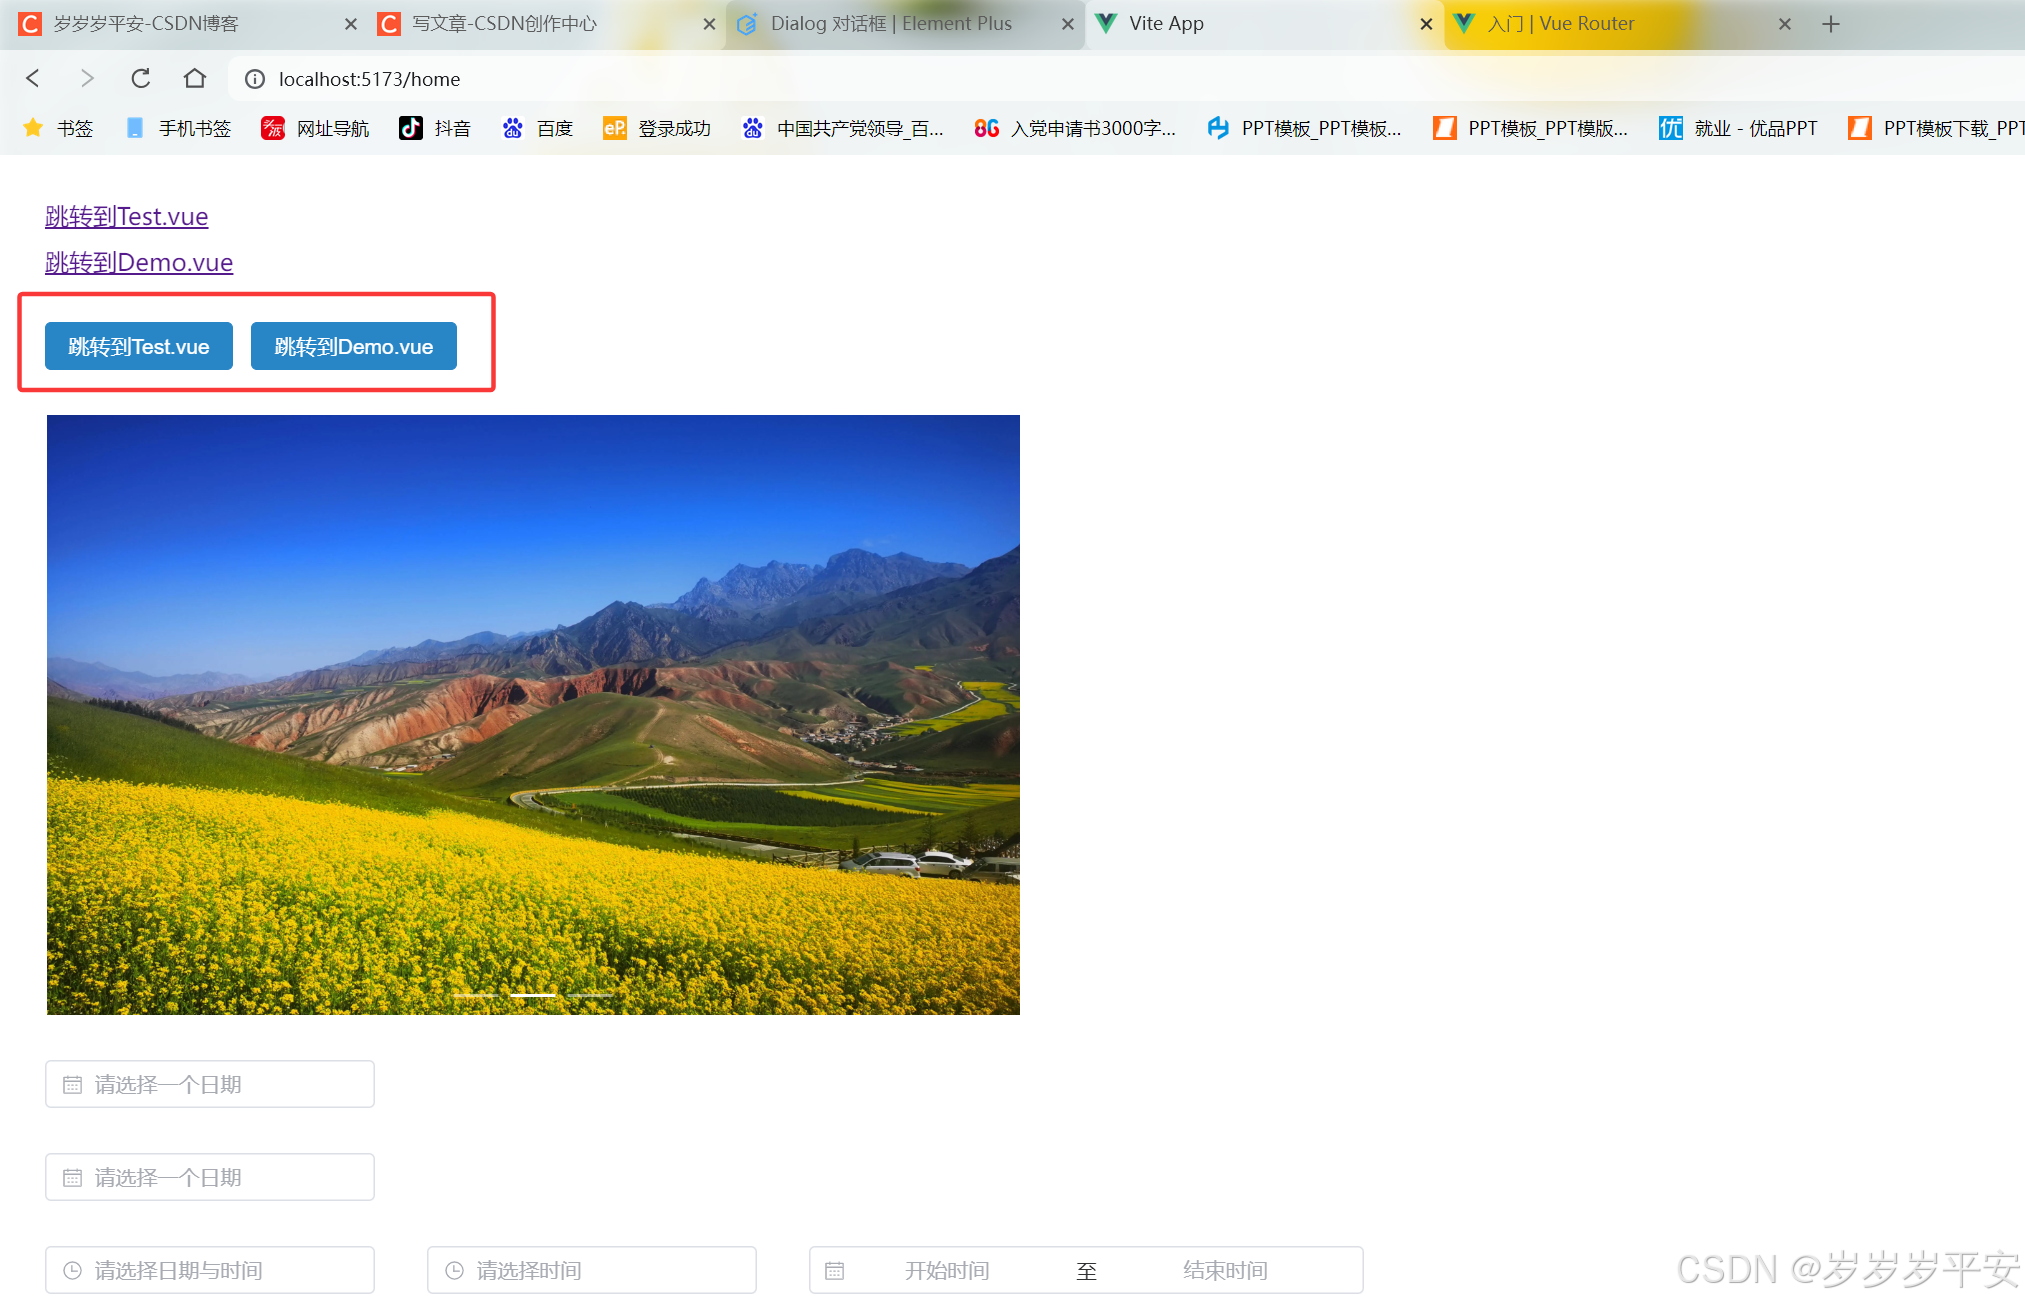Viewport: 2025px width, 1304px height.
Task: Open the 抖音 bookmark icon
Action: [x=410, y=128]
